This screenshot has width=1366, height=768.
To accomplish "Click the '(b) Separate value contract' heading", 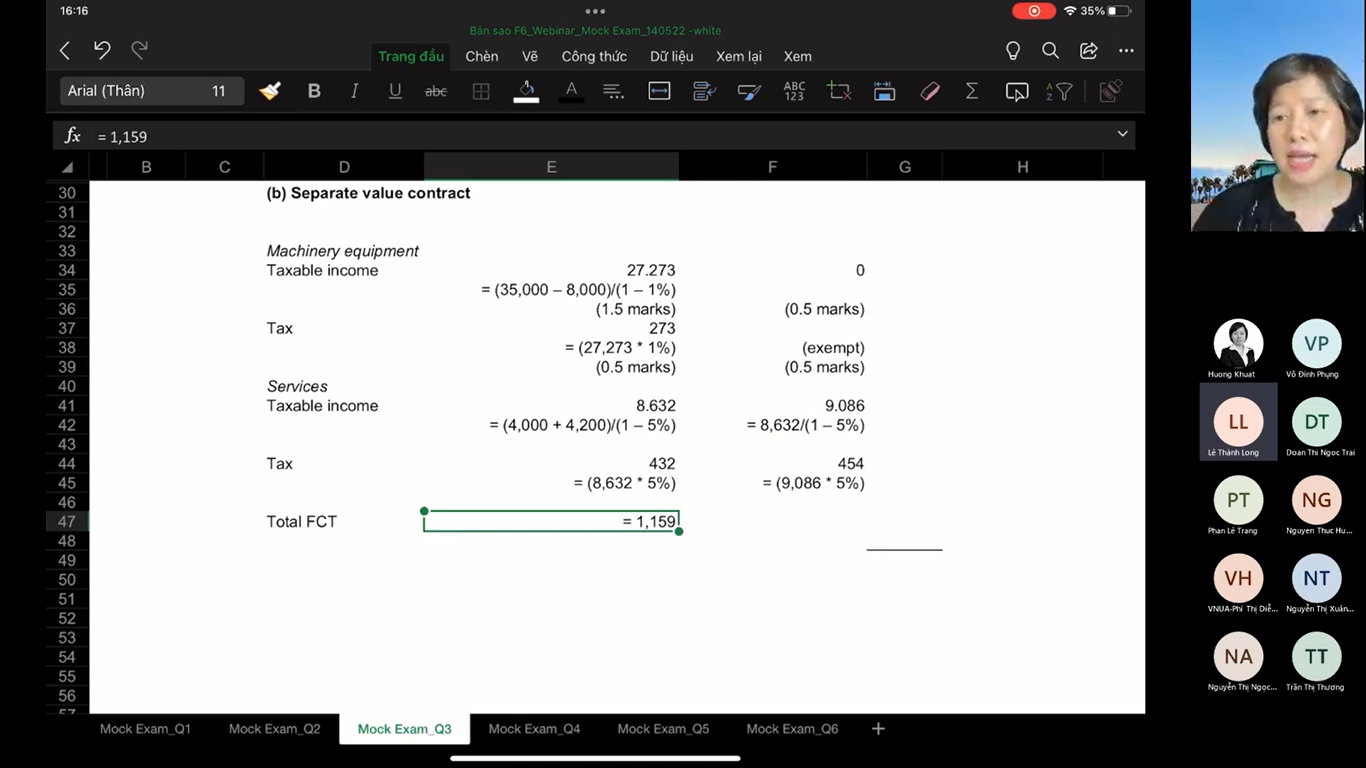I will 368,193.
